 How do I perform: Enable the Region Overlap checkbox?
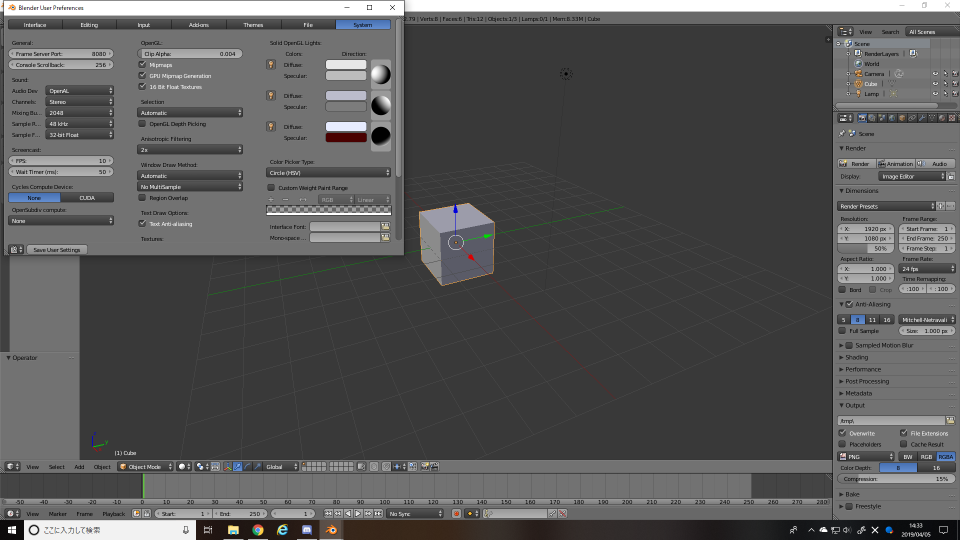143,198
